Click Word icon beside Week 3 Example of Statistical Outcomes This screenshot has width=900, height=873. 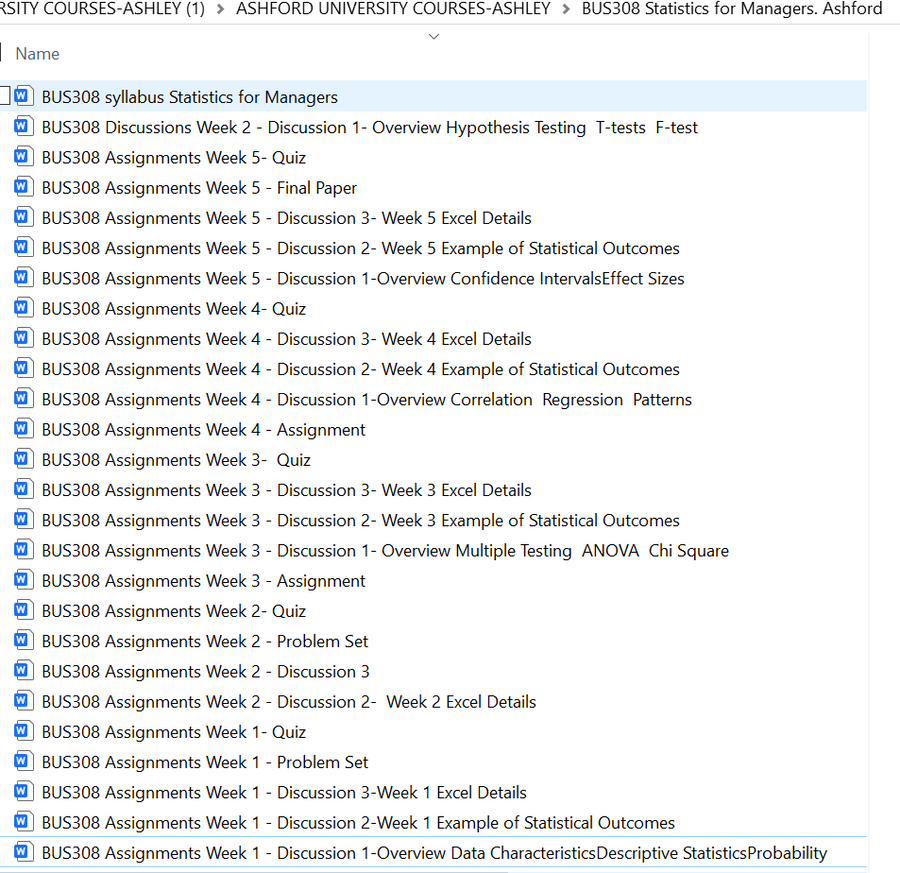click(23, 519)
